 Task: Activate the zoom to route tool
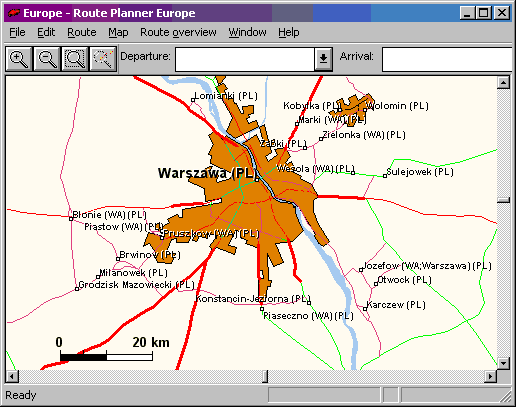pyautogui.click(x=103, y=59)
